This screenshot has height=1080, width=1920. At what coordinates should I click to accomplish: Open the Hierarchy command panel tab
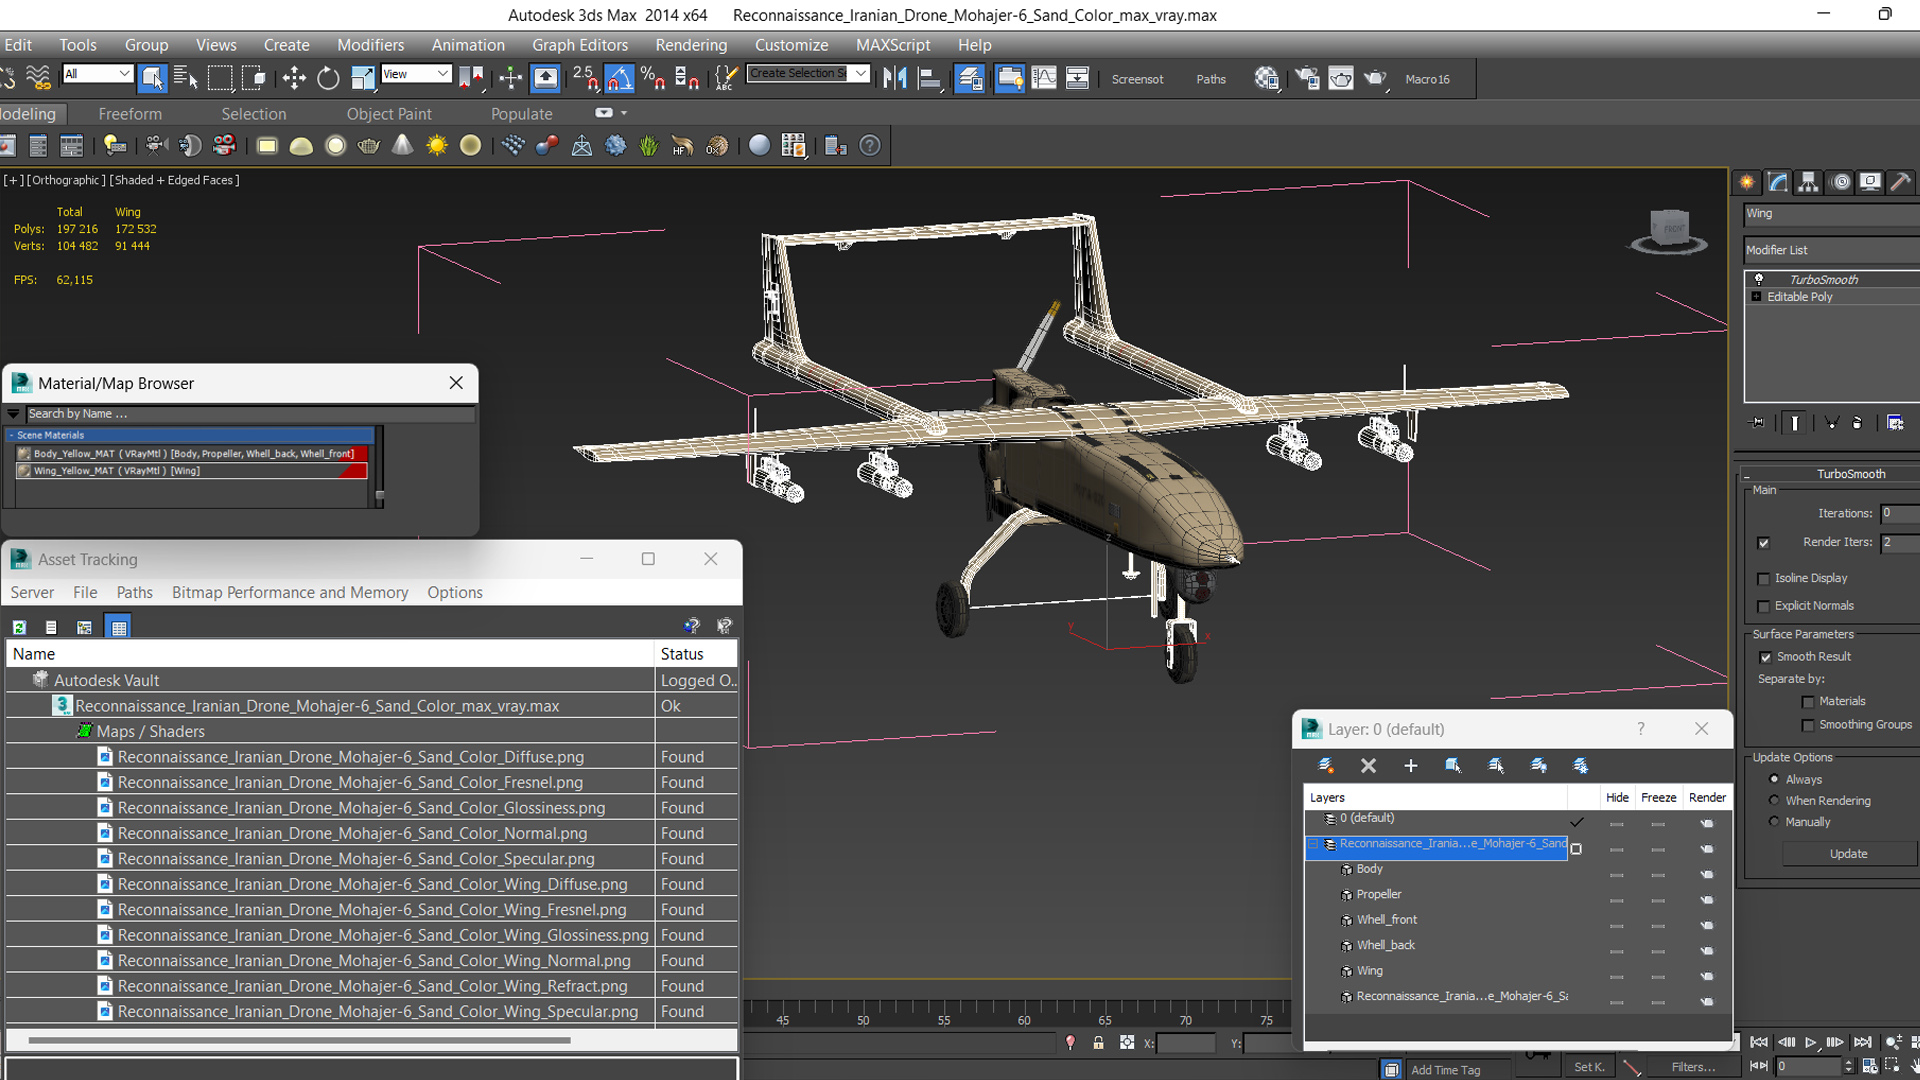(x=1808, y=182)
